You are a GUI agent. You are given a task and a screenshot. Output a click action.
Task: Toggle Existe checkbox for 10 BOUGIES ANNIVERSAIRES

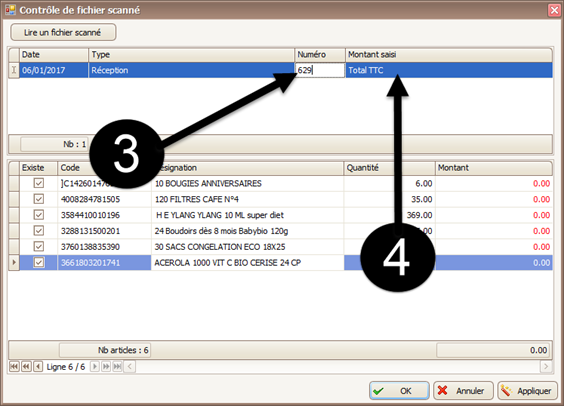pyautogui.click(x=39, y=183)
